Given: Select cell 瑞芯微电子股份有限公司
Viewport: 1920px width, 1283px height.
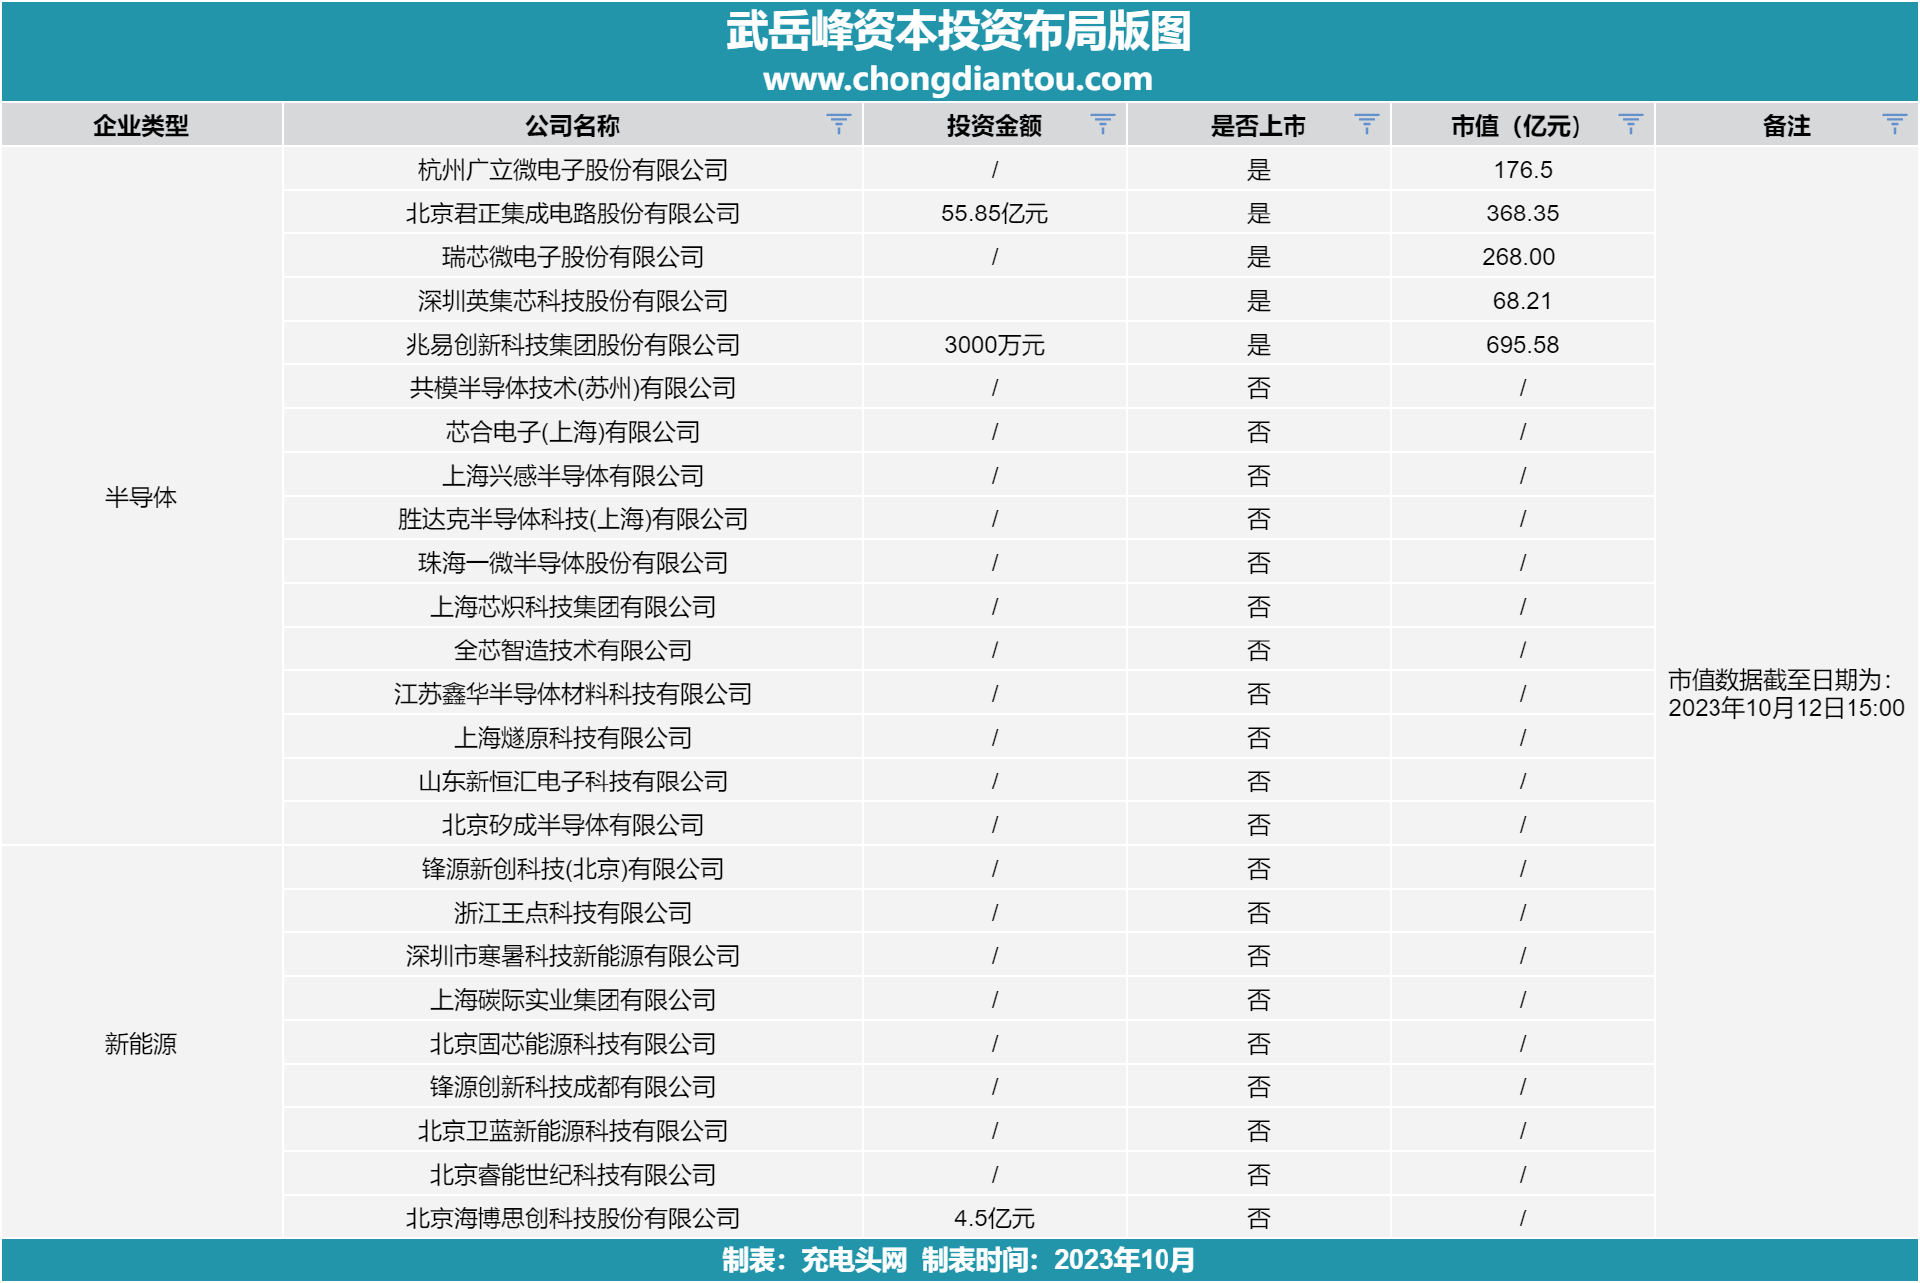Looking at the screenshot, I should click(x=572, y=257).
